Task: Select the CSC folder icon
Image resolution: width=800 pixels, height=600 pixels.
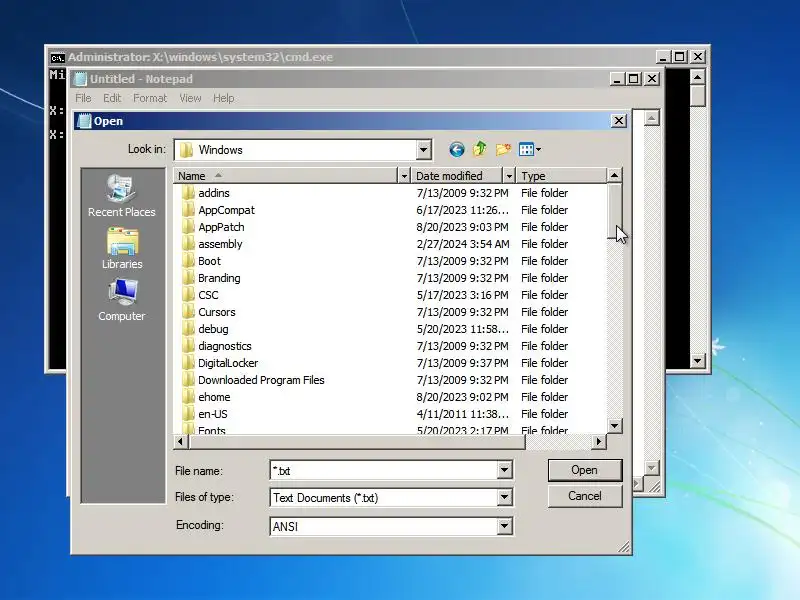Action: coord(189,295)
